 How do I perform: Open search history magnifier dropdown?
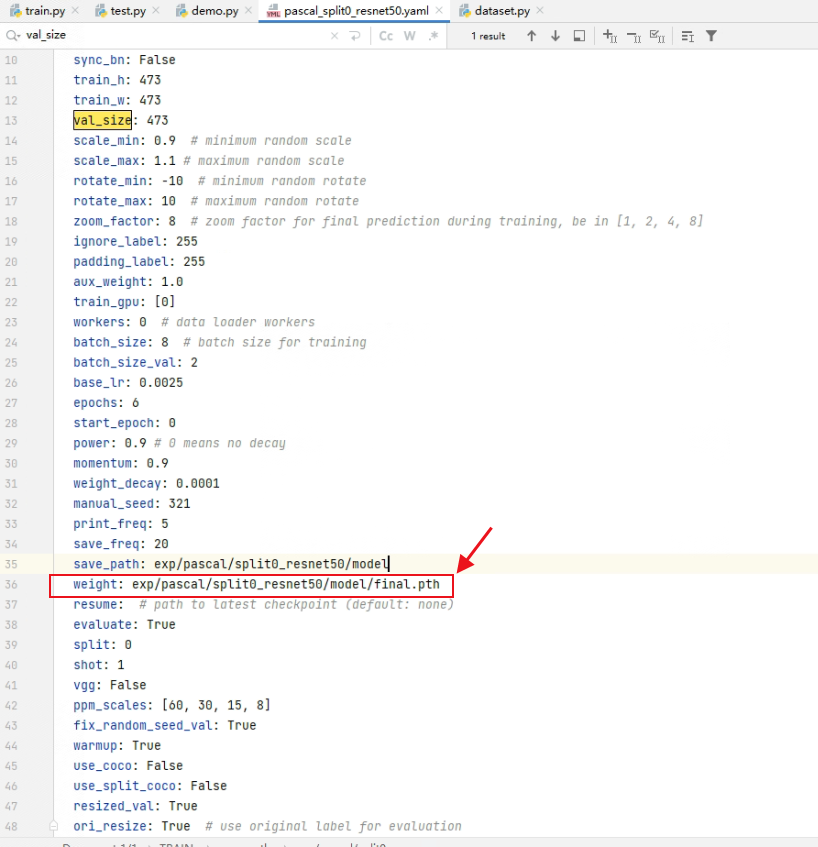click(13, 36)
